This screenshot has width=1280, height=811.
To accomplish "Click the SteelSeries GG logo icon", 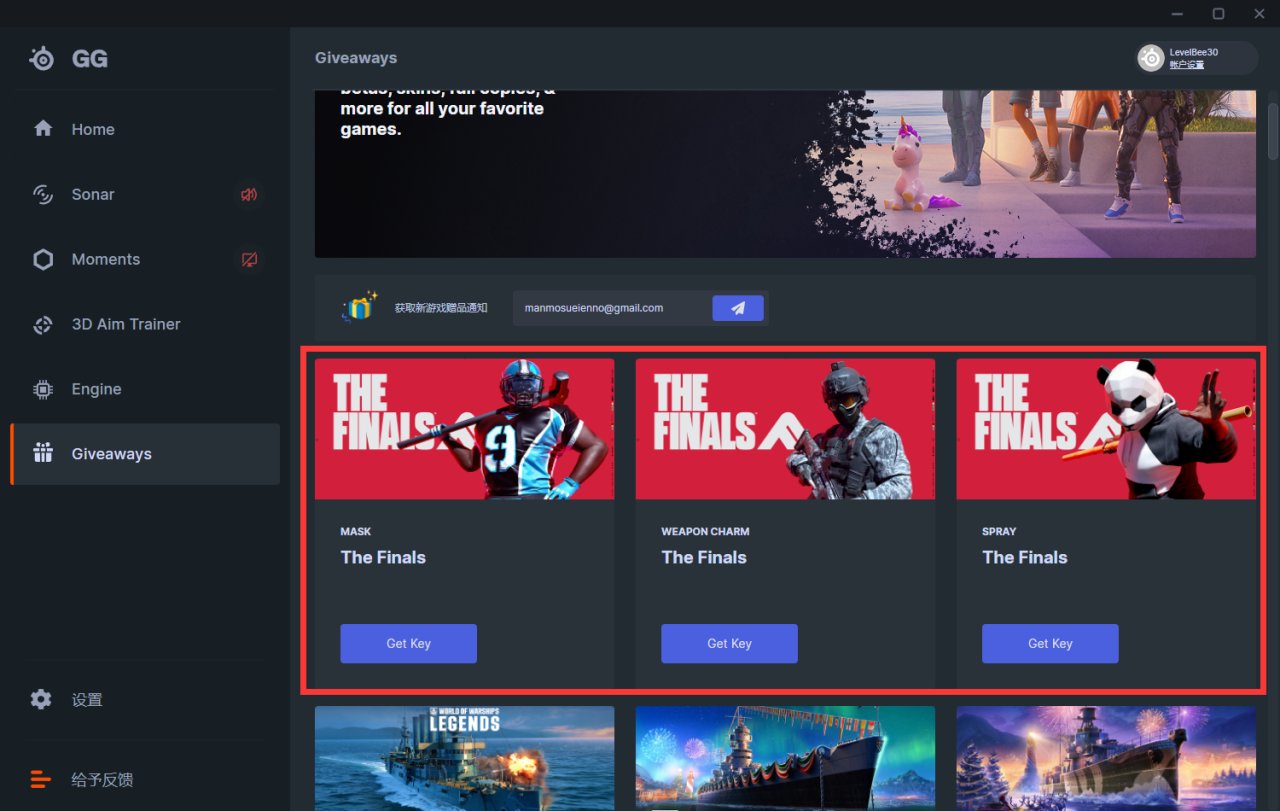I will [x=42, y=59].
